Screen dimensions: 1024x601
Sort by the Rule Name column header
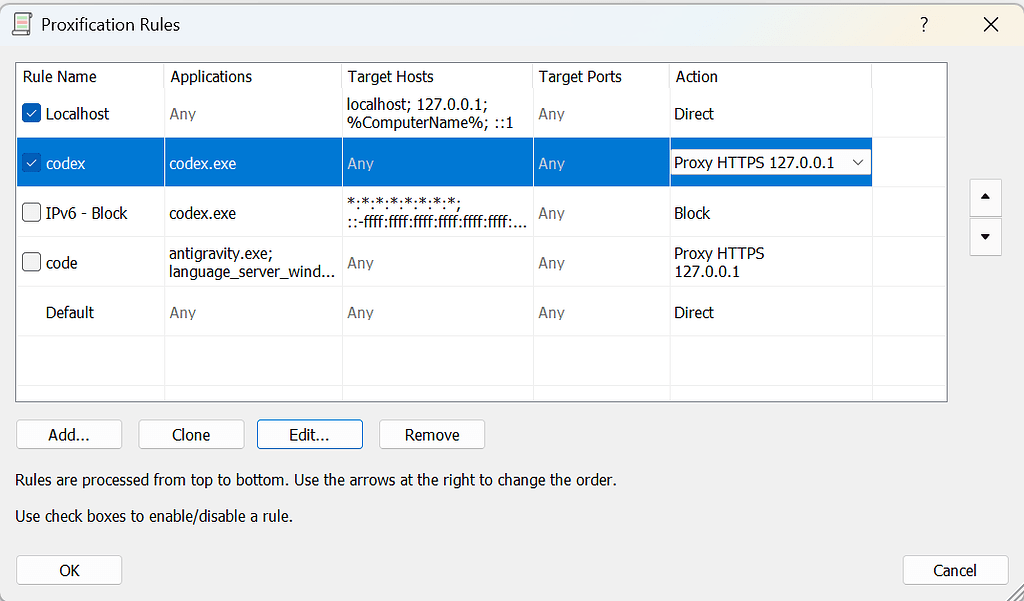coord(90,76)
